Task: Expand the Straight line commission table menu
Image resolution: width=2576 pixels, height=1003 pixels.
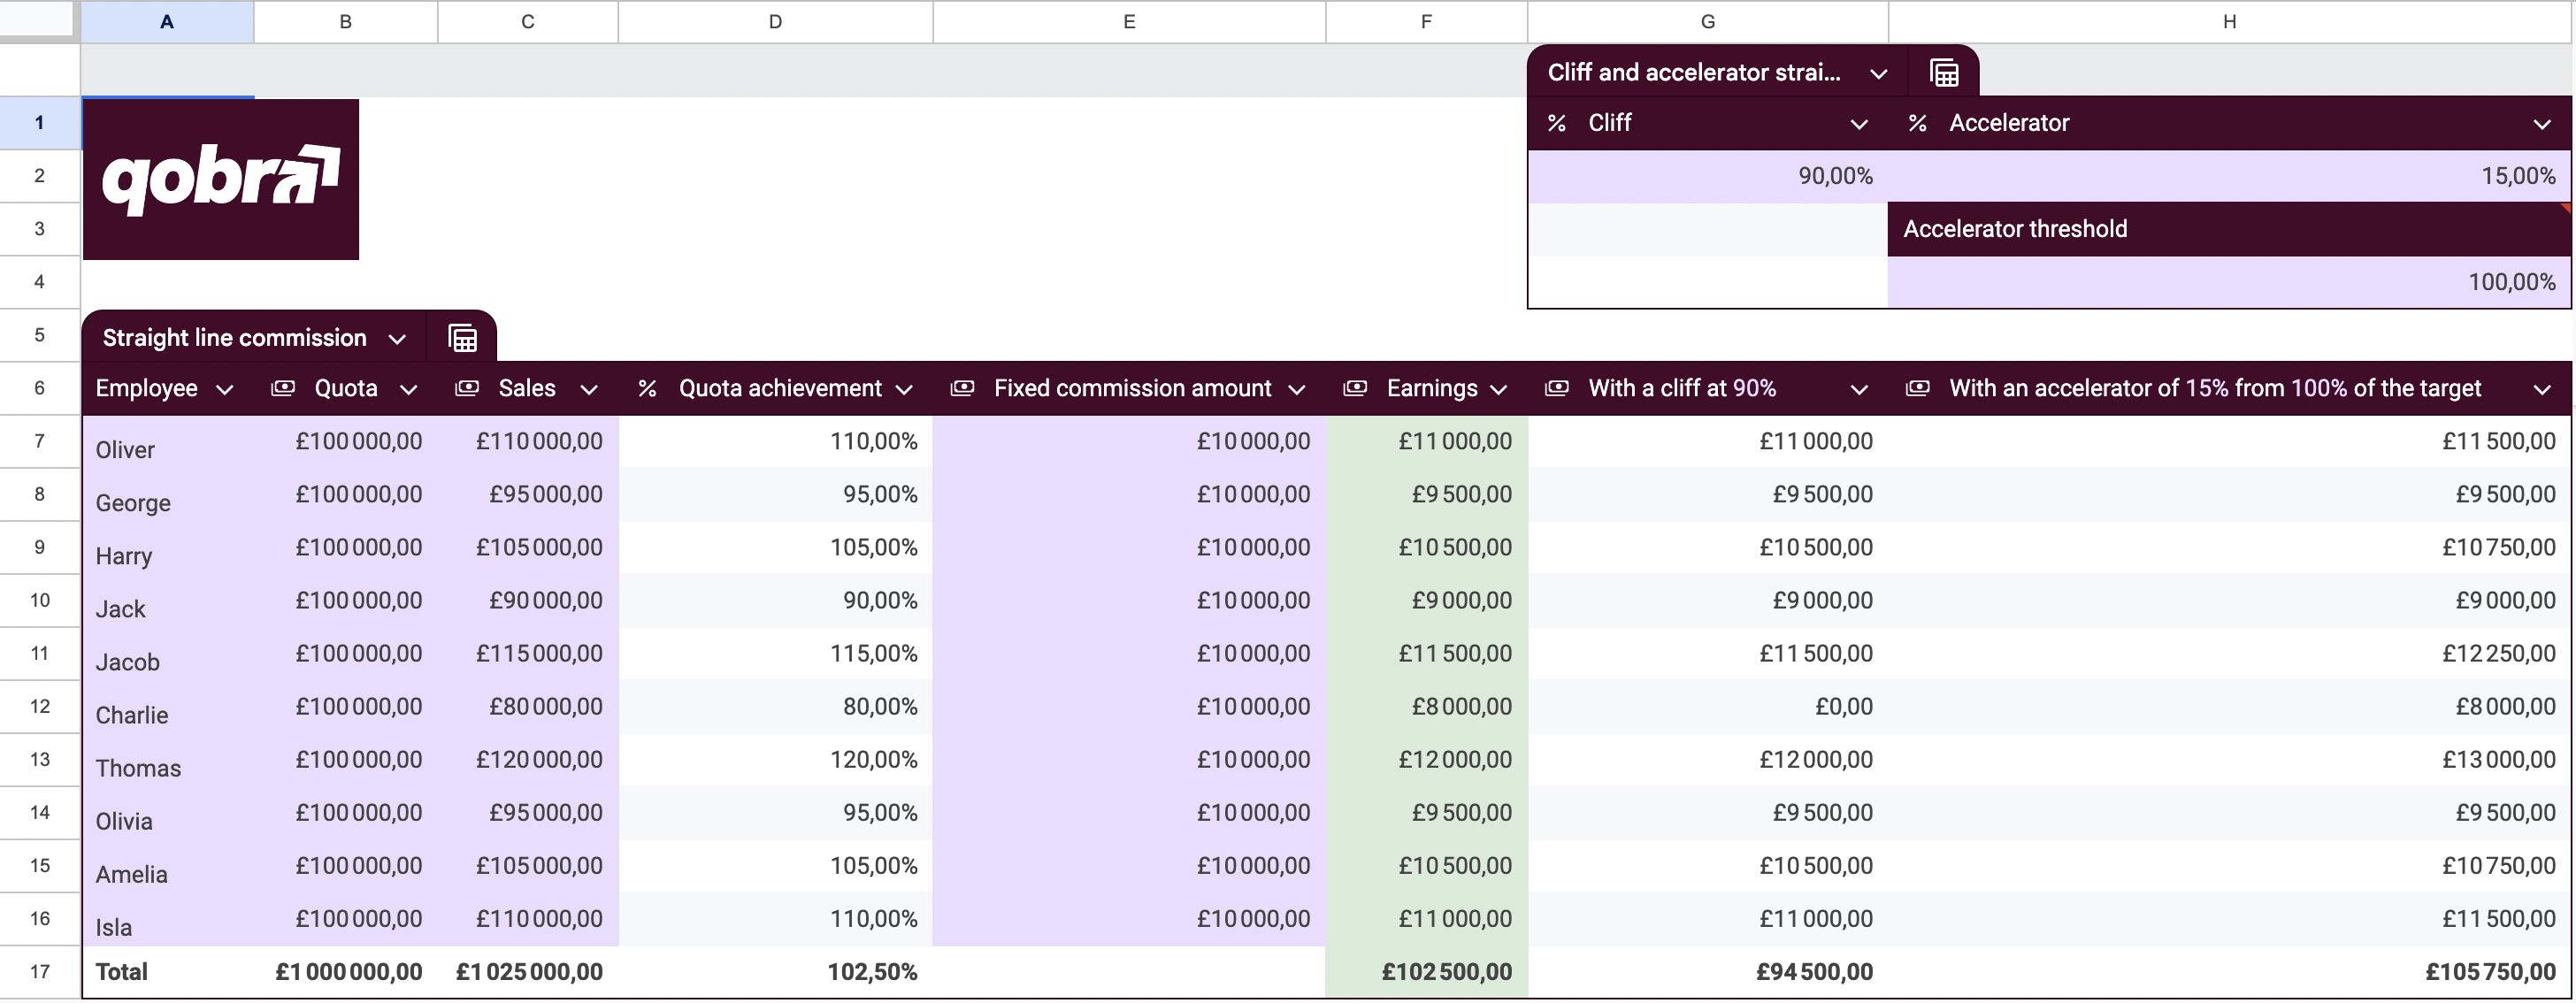Action: [x=397, y=339]
